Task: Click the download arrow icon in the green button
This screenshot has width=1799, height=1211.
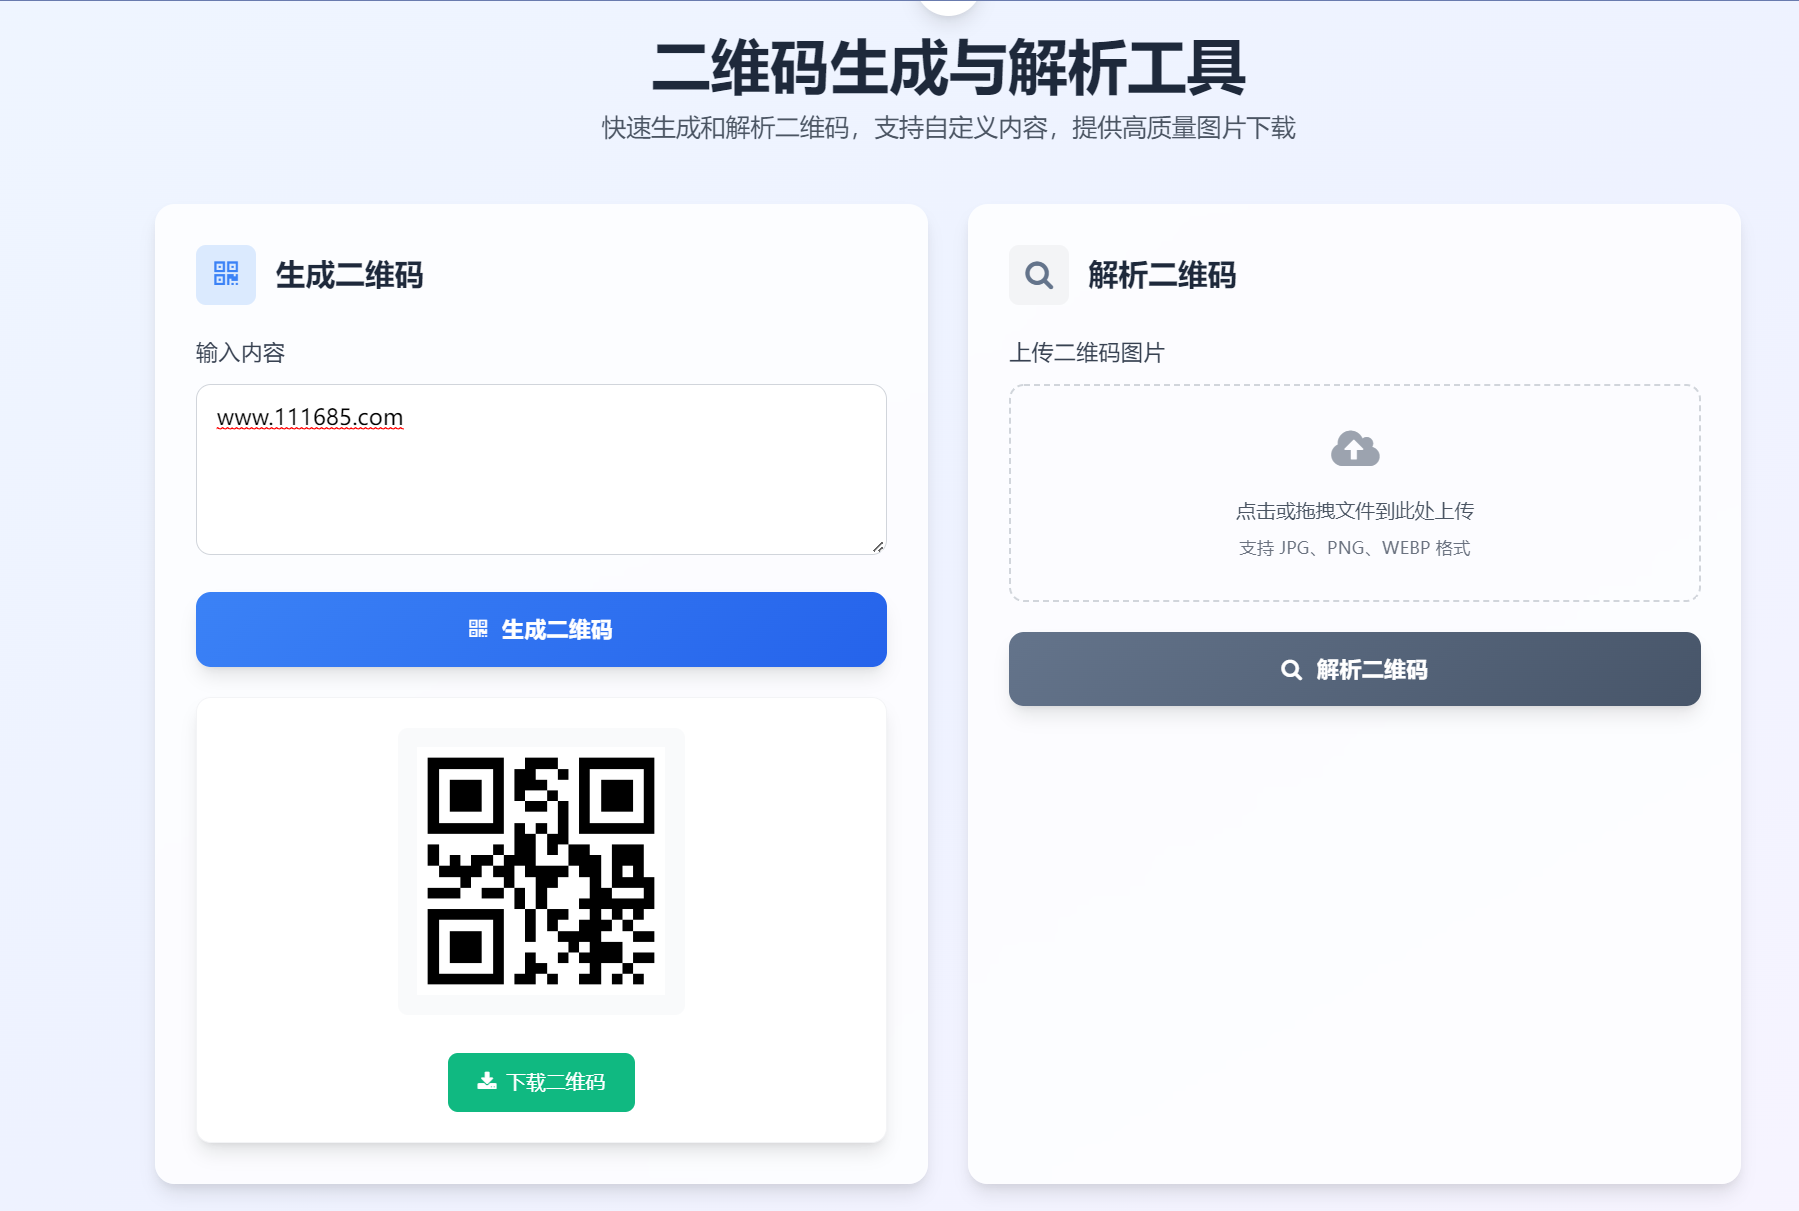Action: pos(487,1081)
